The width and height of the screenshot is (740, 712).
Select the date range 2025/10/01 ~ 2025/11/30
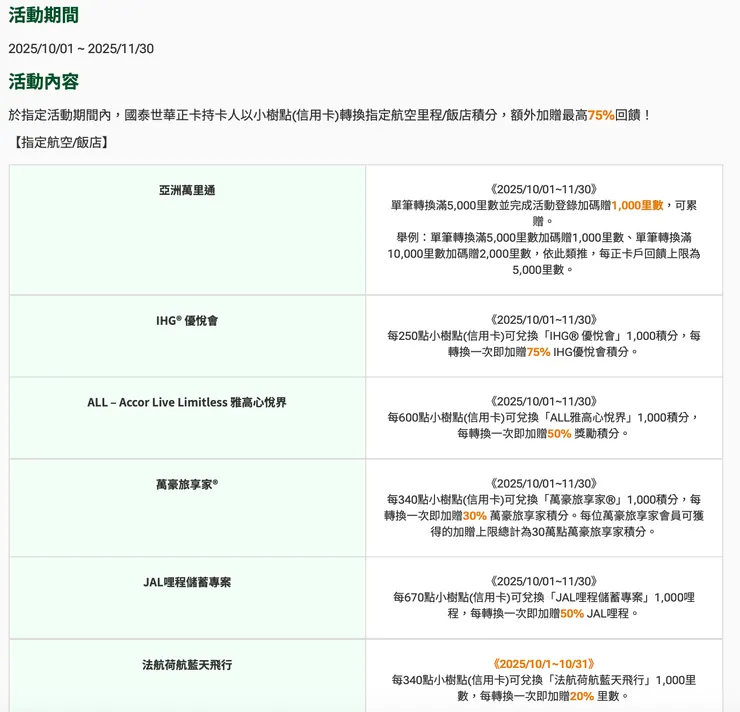coord(81,49)
